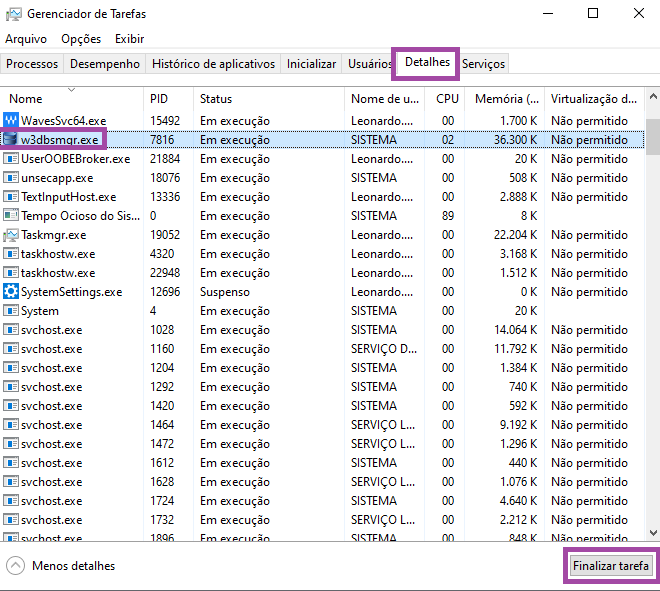Click the TextInputHost.exe process icon
The width and height of the screenshot is (660, 591).
coord(11,197)
